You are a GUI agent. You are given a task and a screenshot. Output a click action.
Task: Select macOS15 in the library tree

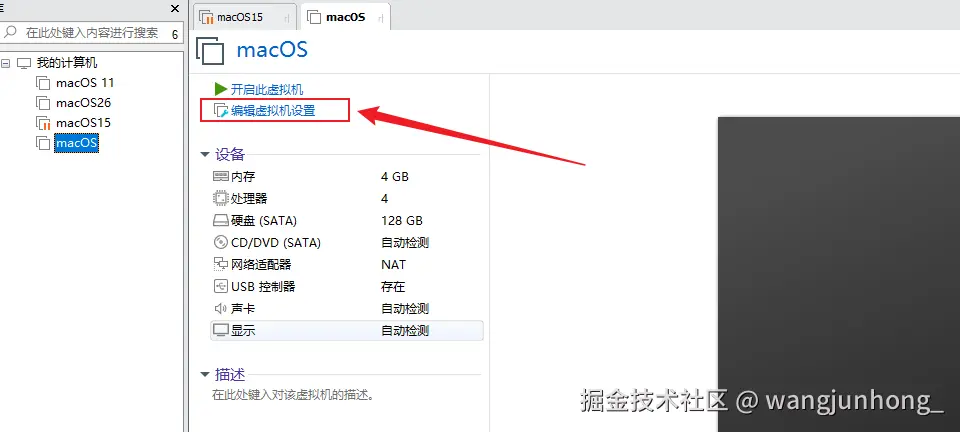point(83,123)
